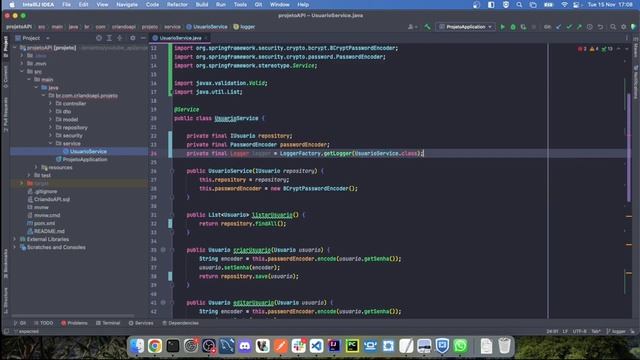
Task: Expand the repository package
Action: coord(50,128)
